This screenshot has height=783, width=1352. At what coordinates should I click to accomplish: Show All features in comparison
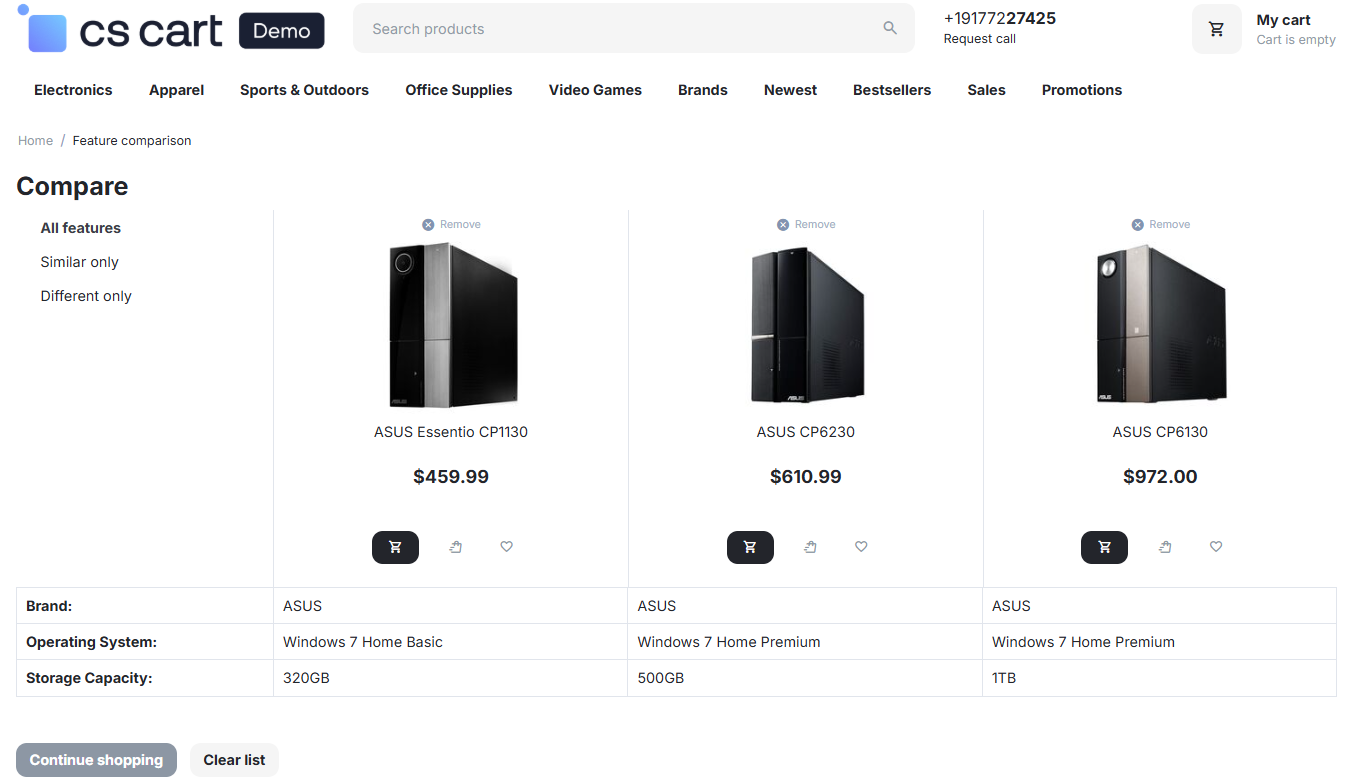tap(80, 228)
